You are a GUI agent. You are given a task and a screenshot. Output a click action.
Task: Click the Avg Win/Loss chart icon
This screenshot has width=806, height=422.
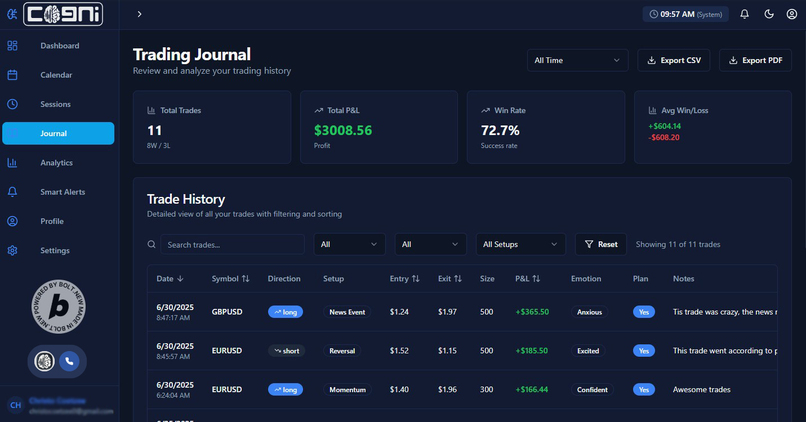(652, 111)
